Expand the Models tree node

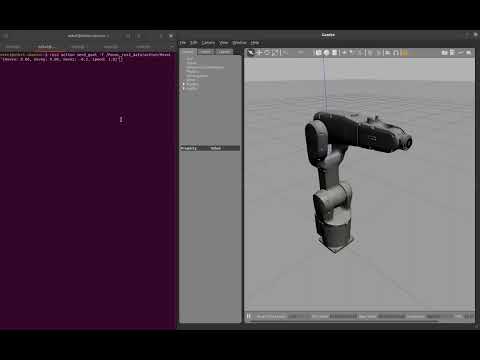tap(184, 85)
